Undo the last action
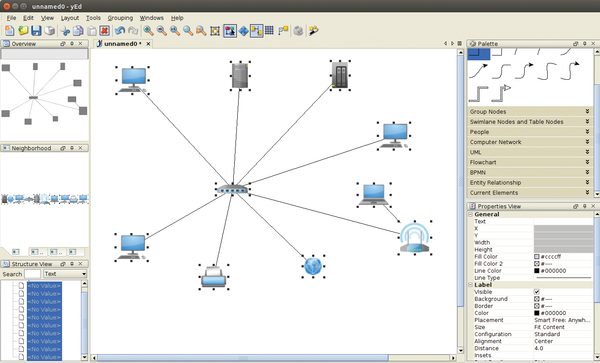The height and width of the screenshot is (363, 600). (x=120, y=31)
